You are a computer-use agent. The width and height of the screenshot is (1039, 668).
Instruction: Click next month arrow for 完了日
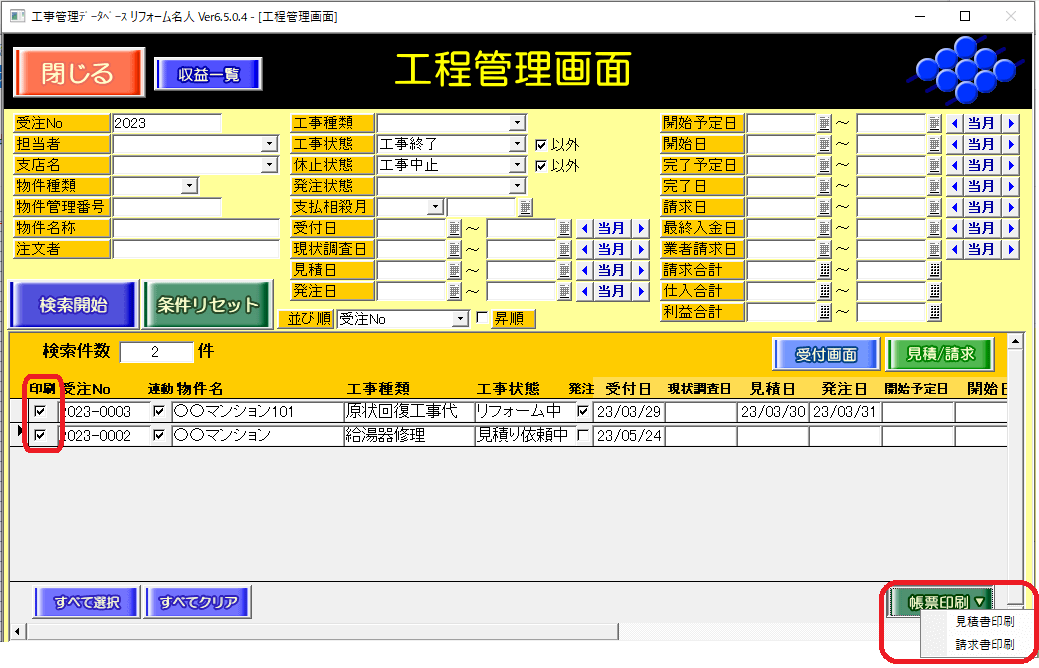point(1011,186)
